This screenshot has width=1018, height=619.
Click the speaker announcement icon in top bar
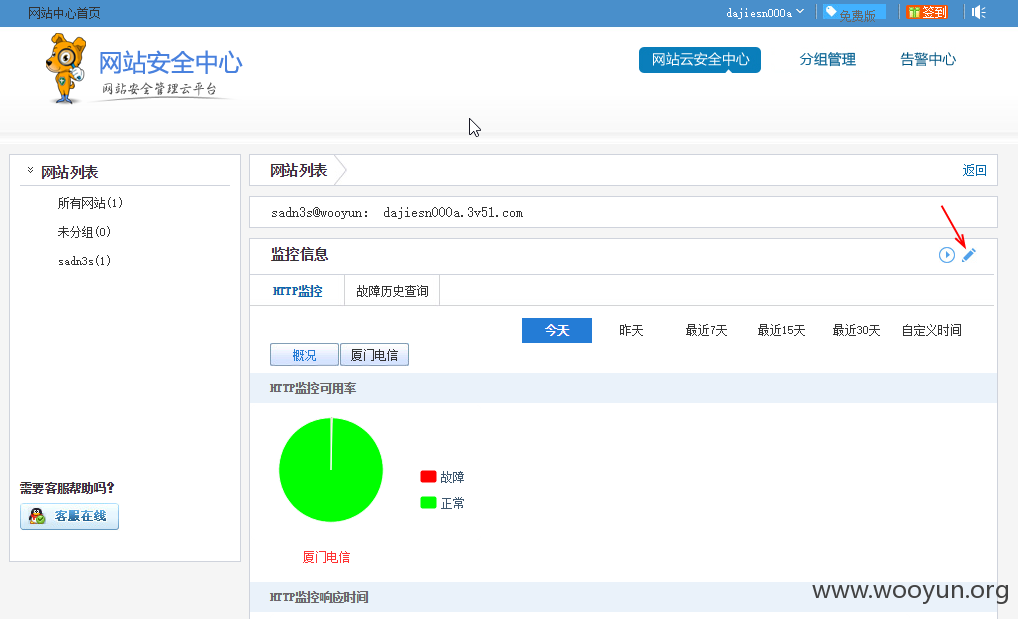(979, 12)
